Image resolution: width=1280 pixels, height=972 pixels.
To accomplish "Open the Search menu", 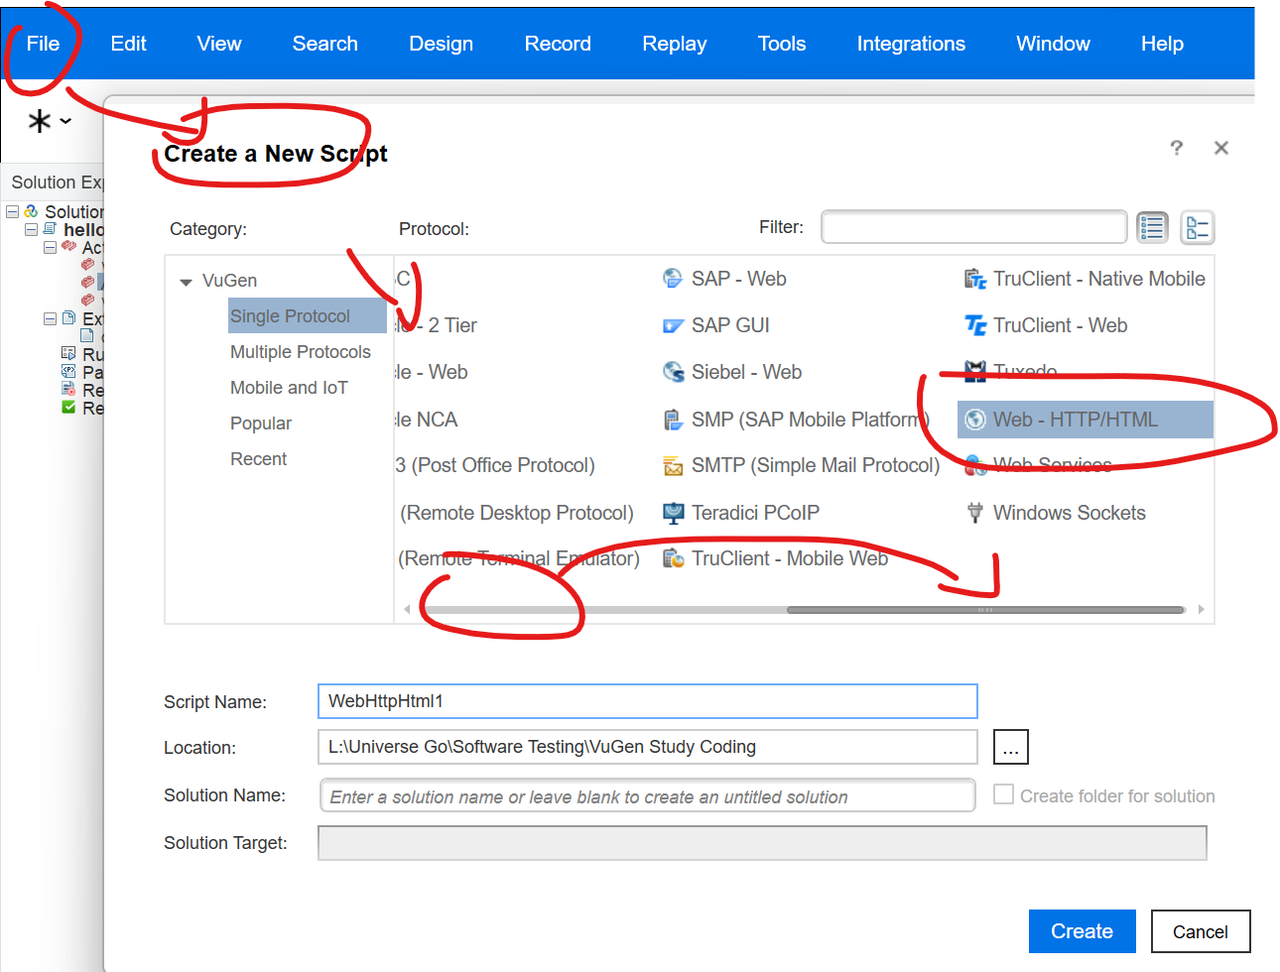I will (x=325, y=44).
